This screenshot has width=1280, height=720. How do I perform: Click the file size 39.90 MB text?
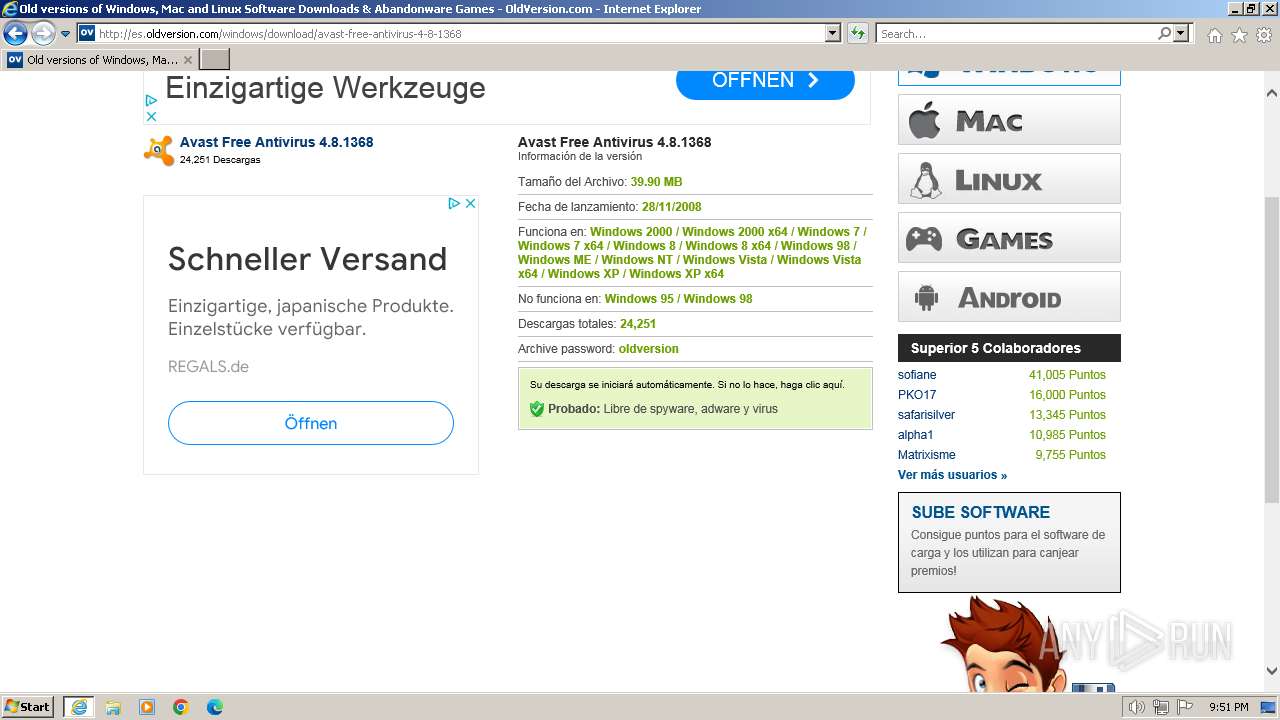656,182
